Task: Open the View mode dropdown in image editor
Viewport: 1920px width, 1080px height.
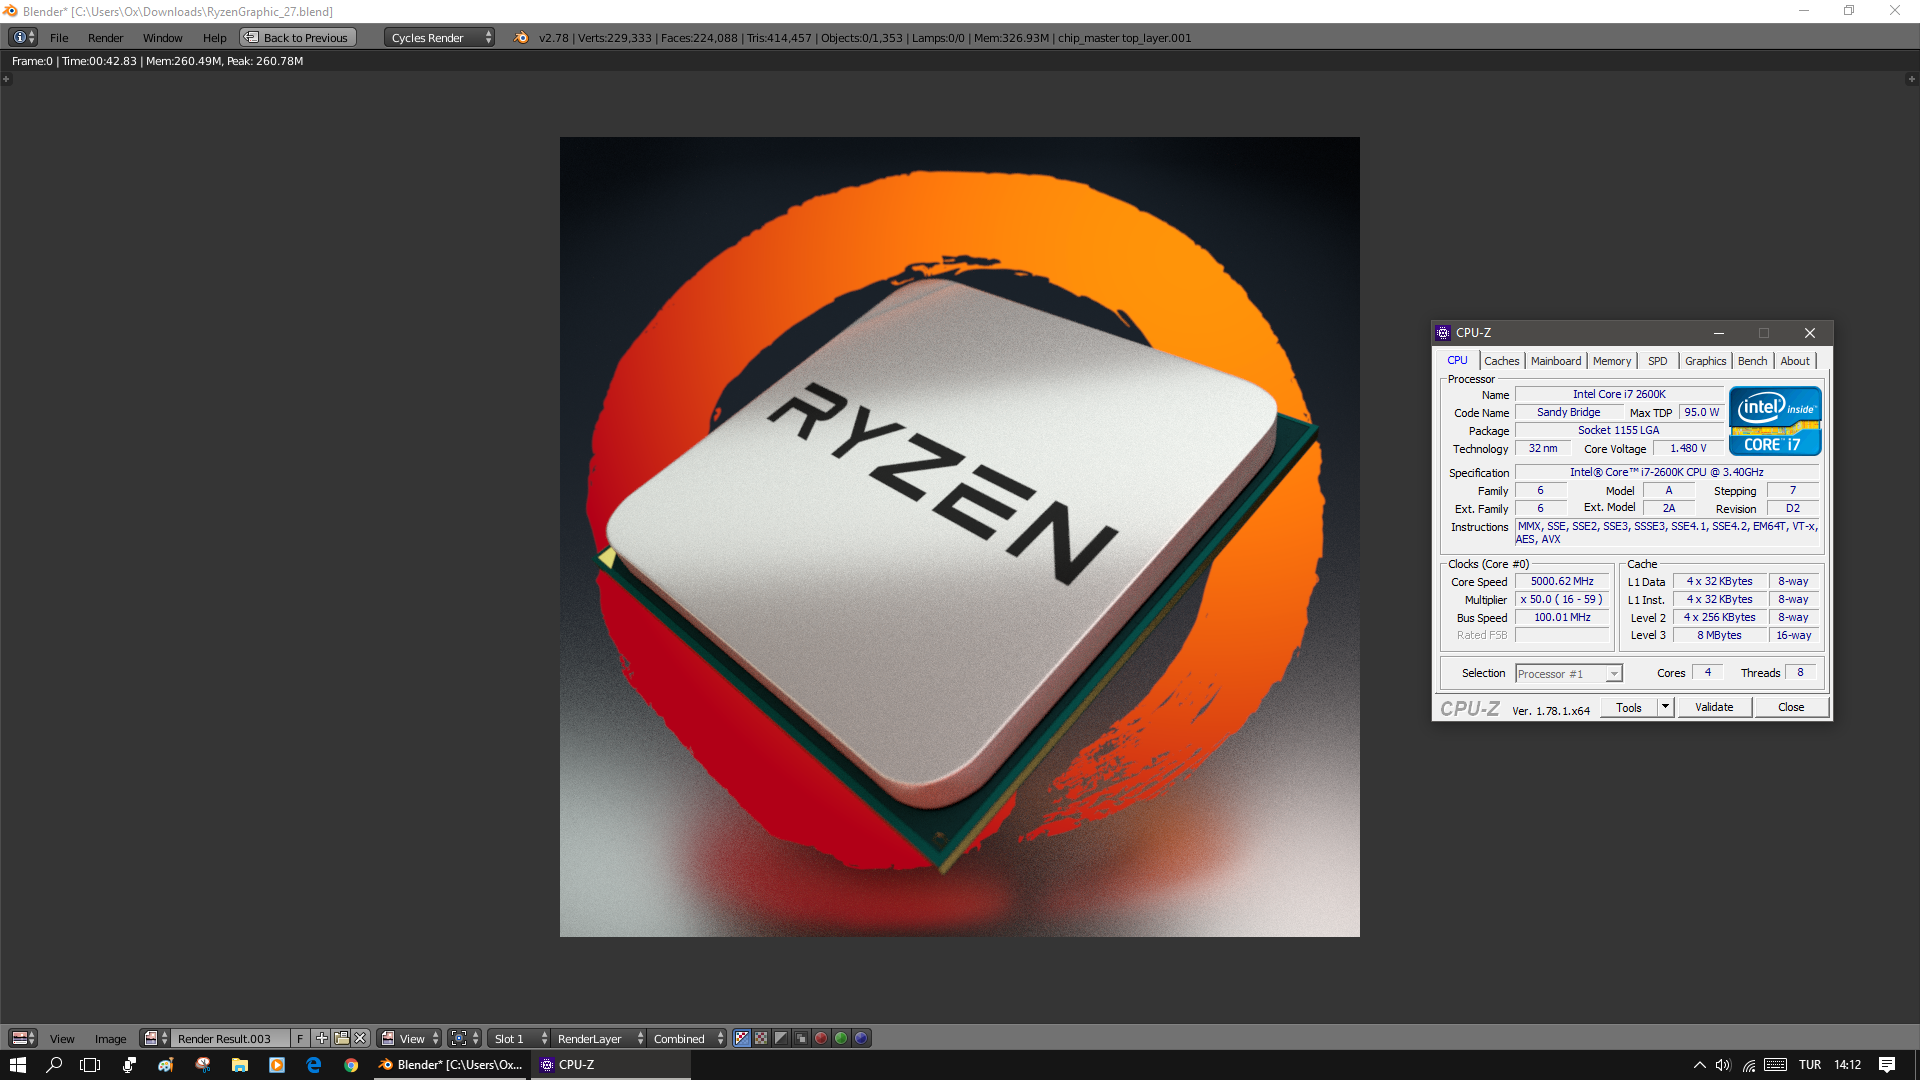Action: point(409,1038)
